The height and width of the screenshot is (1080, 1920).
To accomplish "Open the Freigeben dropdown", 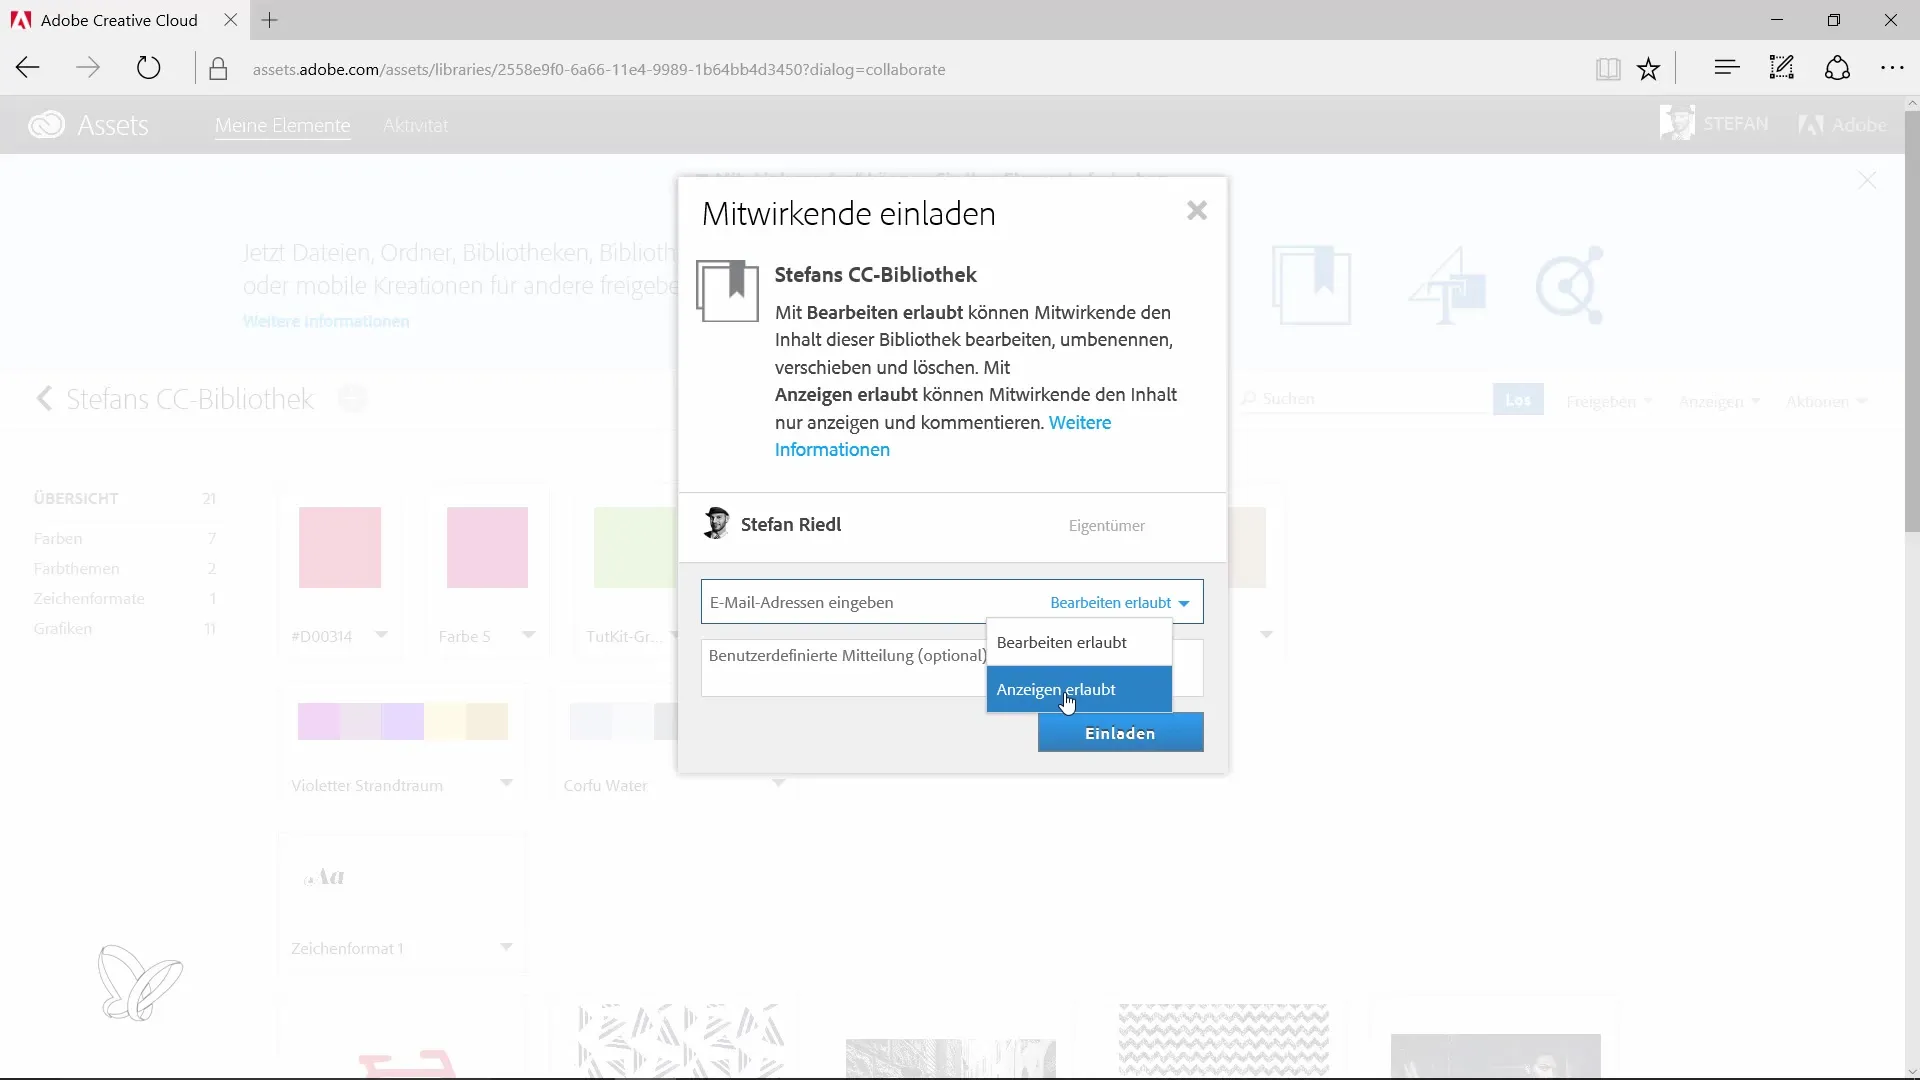I will coord(1609,401).
